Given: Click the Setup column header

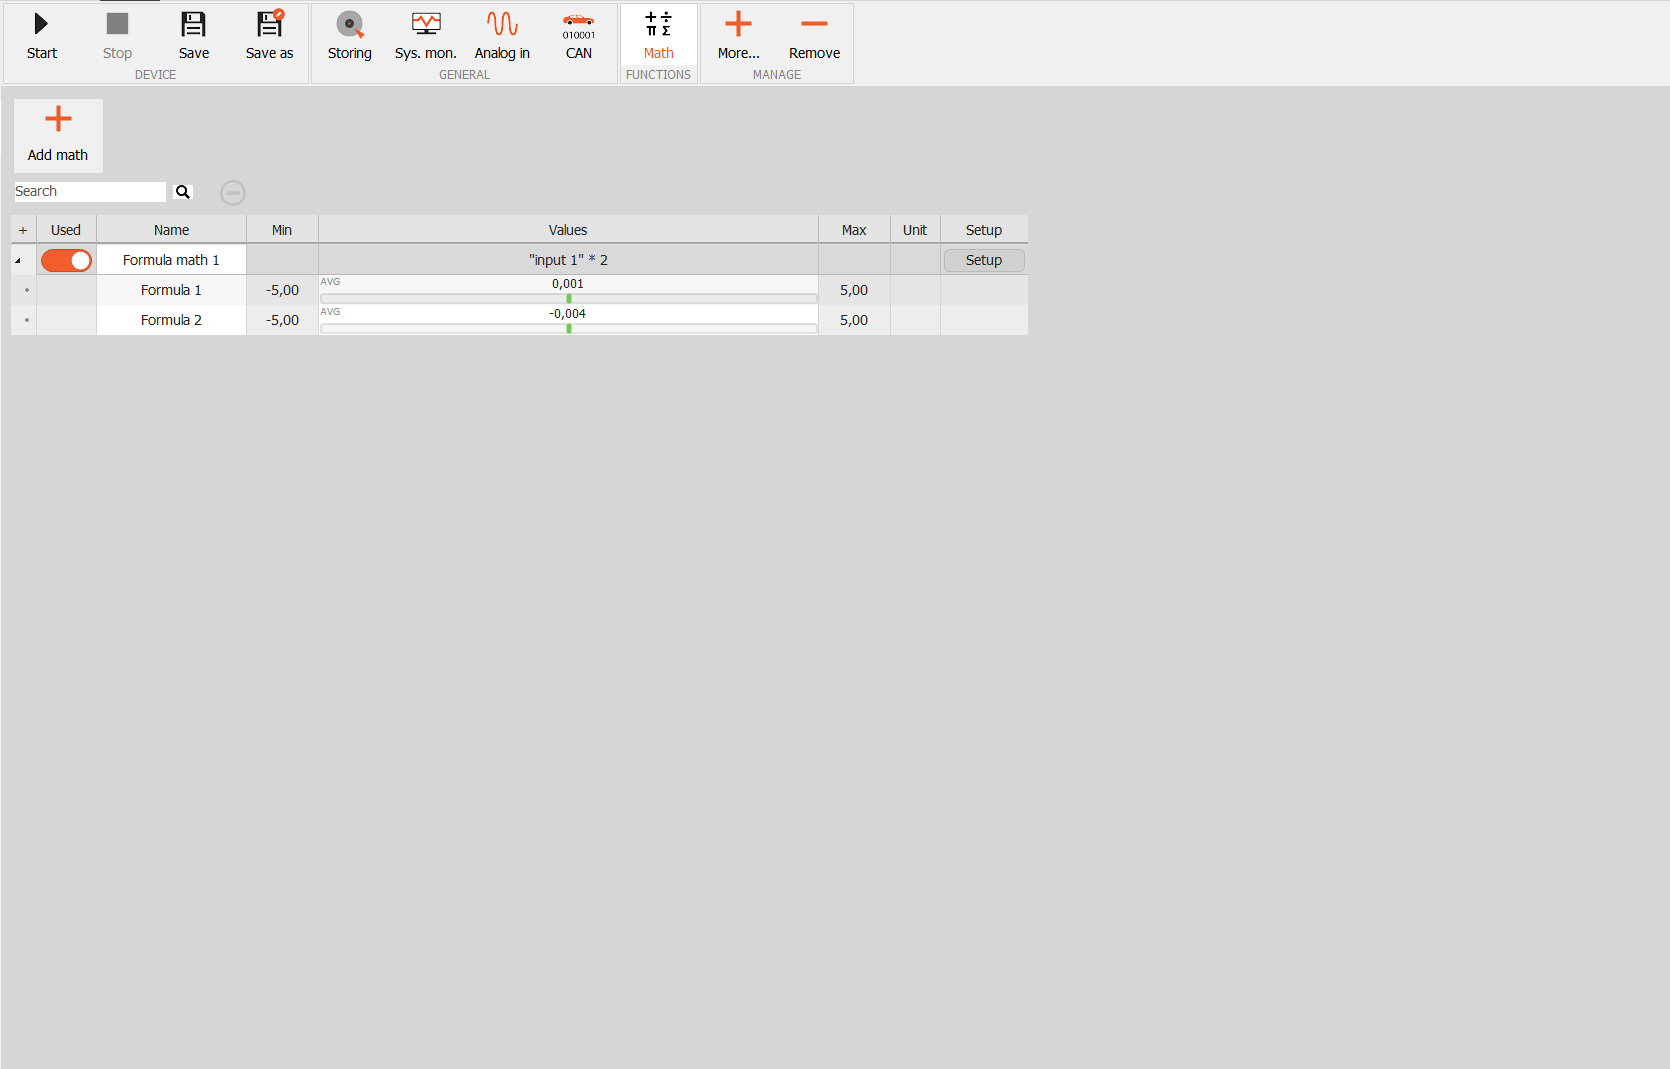Looking at the screenshot, I should pos(984,230).
